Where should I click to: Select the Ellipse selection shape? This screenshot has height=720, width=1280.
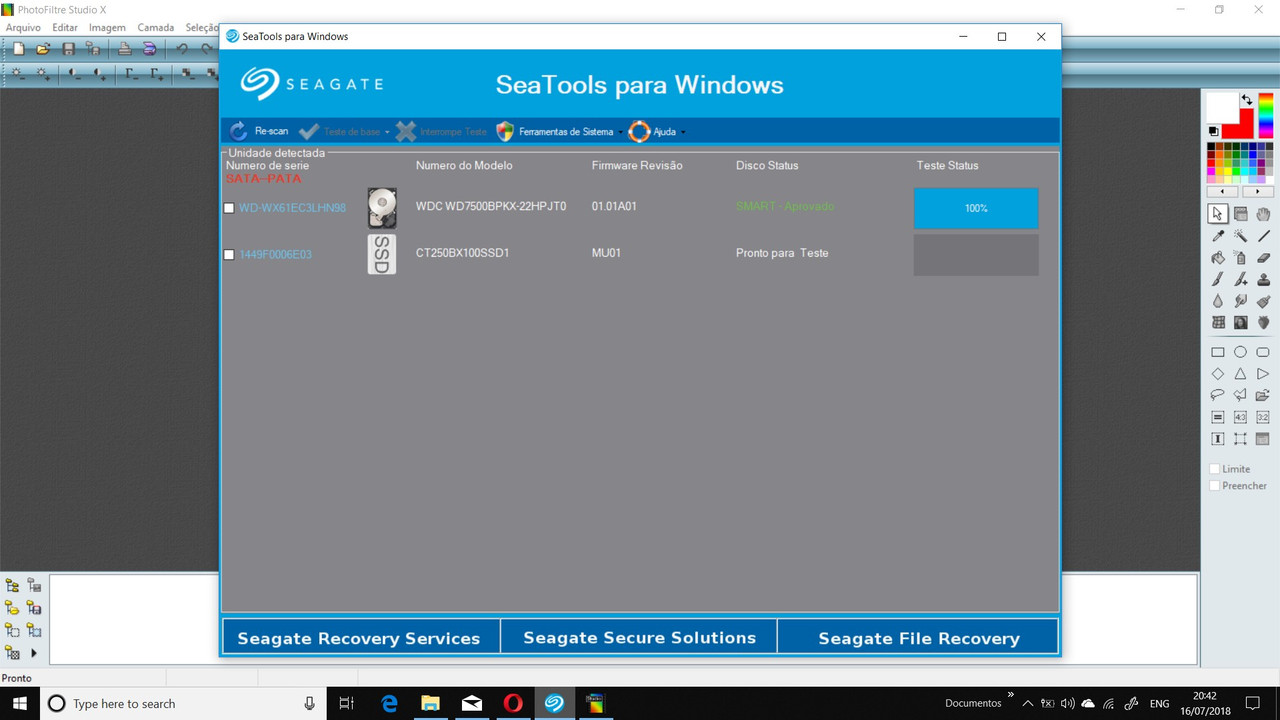(x=1240, y=352)
